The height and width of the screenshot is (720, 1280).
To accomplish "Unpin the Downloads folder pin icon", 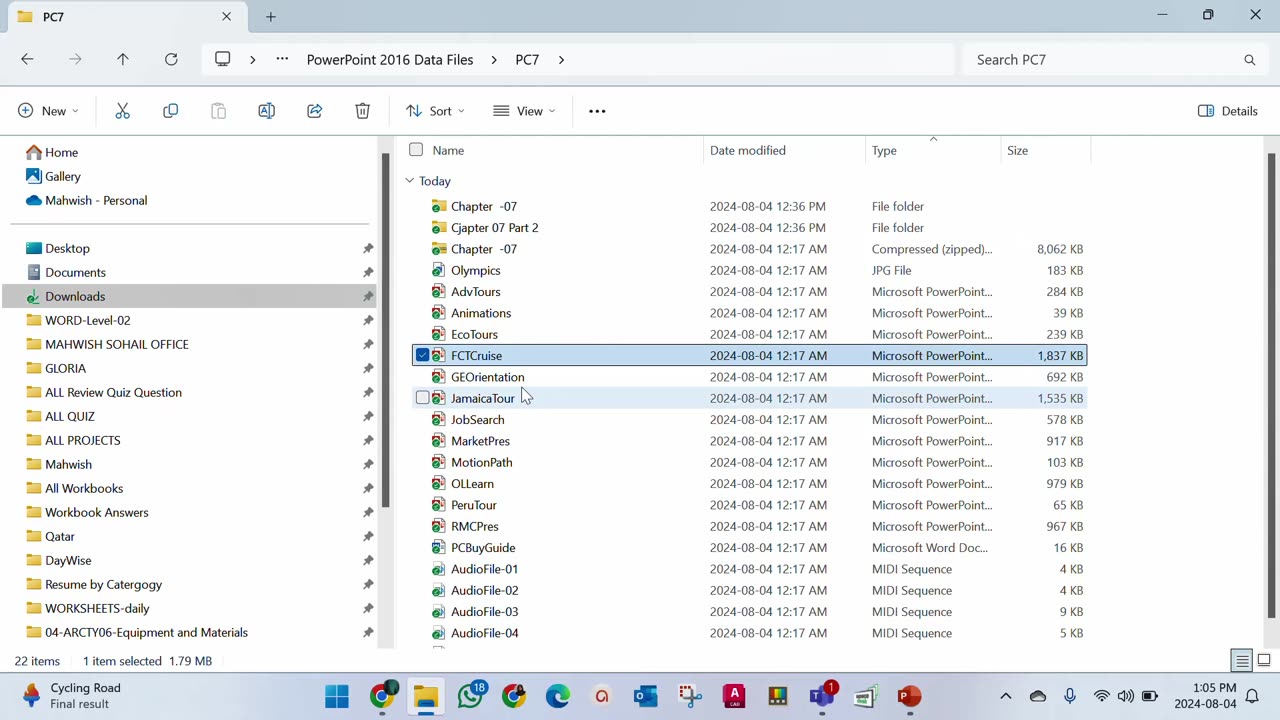I will pos(368,296).
